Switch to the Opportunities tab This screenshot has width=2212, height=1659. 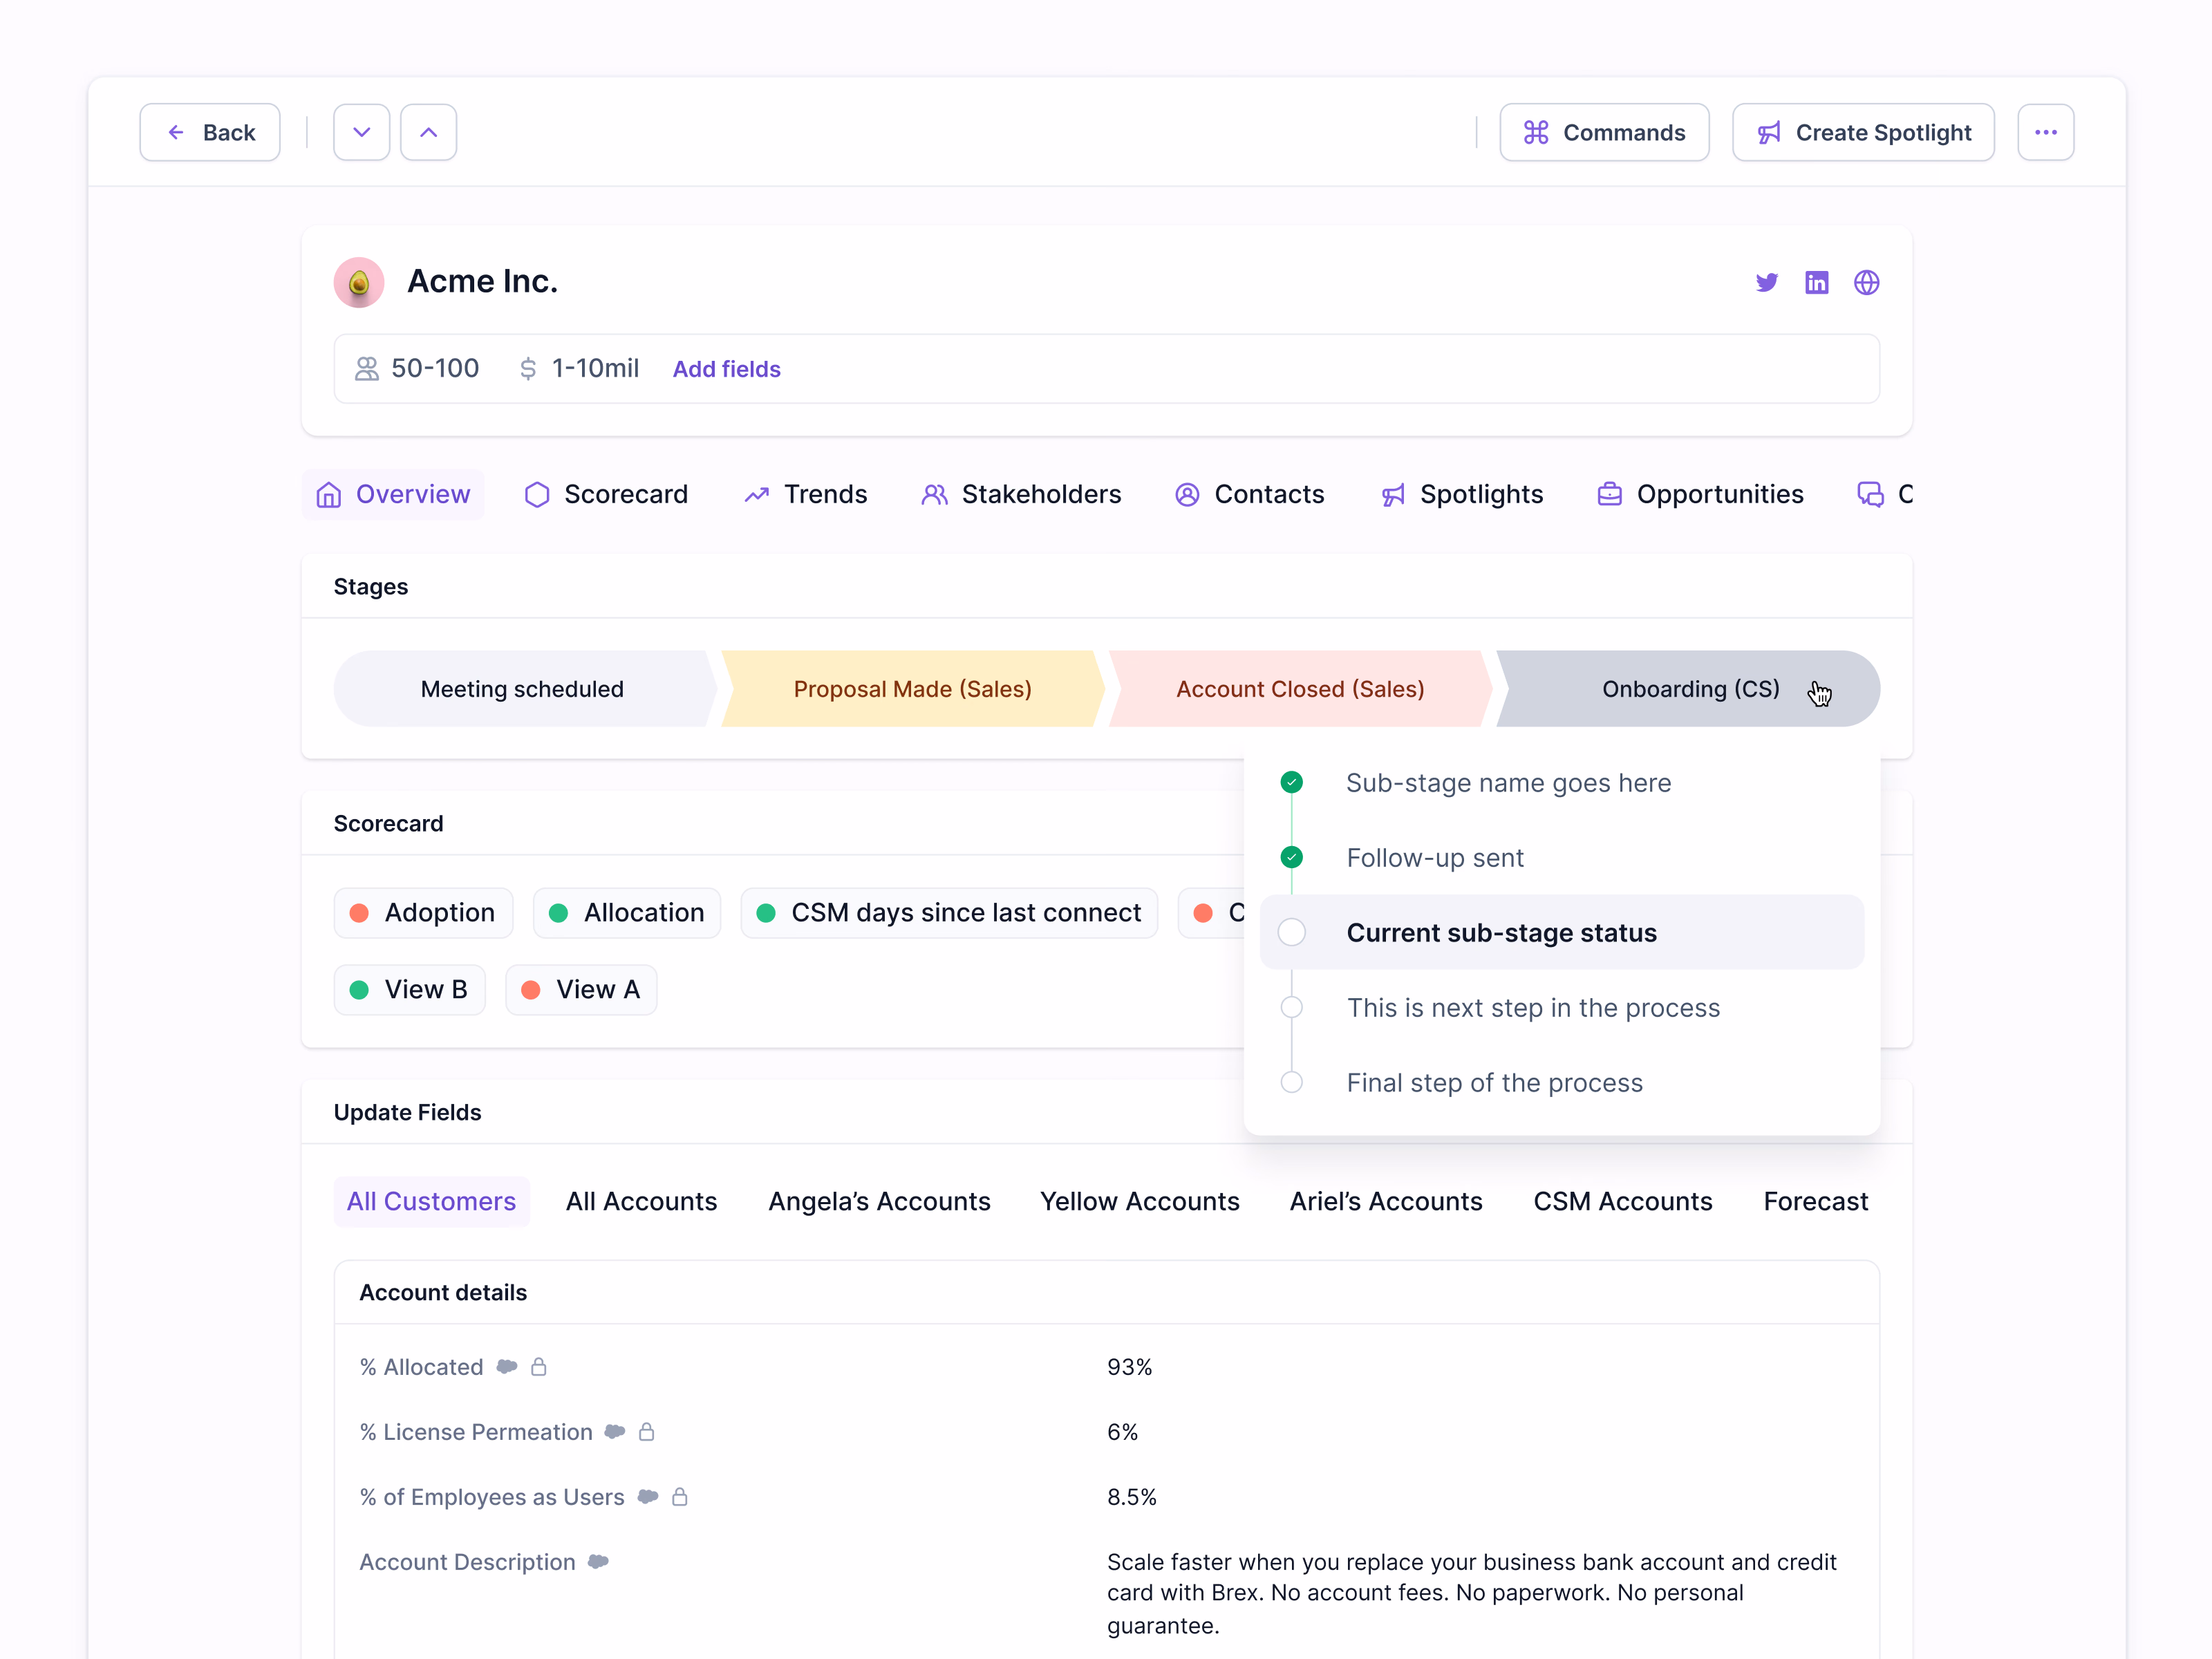[1700, 494]
